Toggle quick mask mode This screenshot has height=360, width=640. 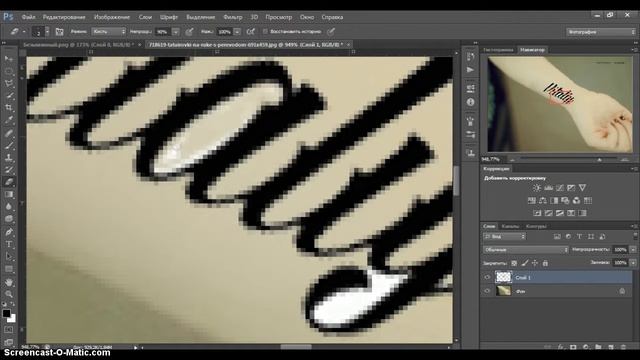click(x=9, y=329)
